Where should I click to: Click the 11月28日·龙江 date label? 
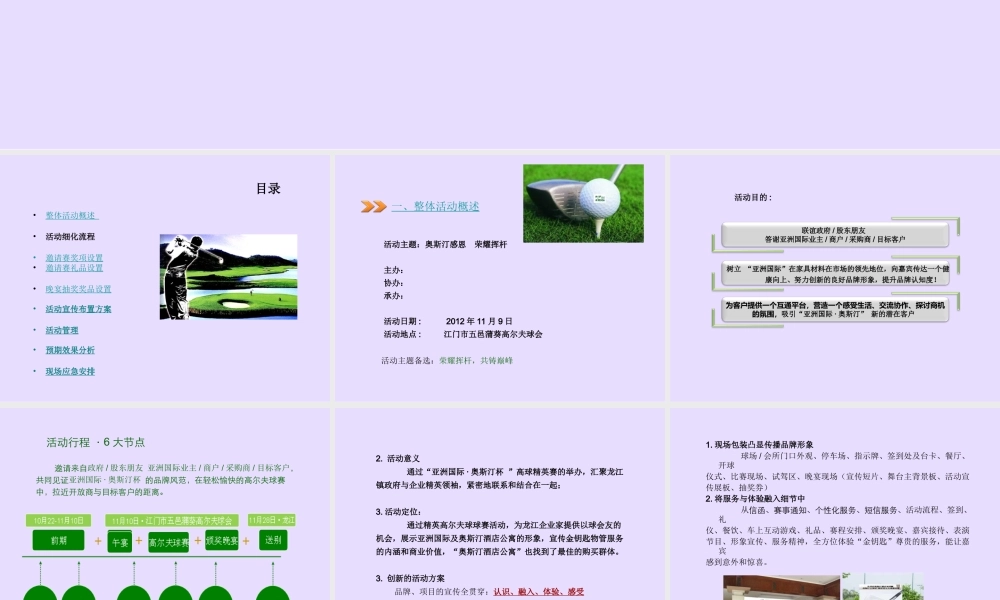click(272, 520)
